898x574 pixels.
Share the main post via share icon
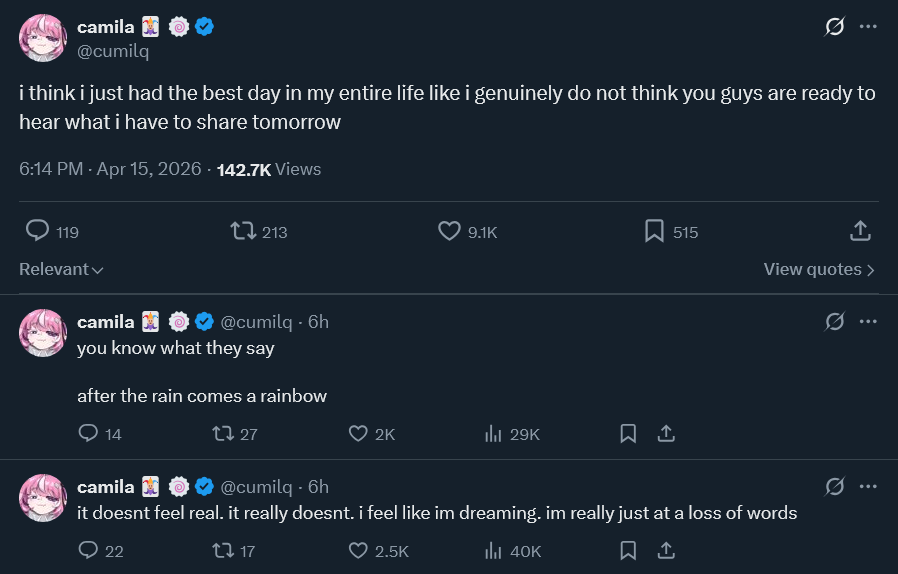(860, 231)
